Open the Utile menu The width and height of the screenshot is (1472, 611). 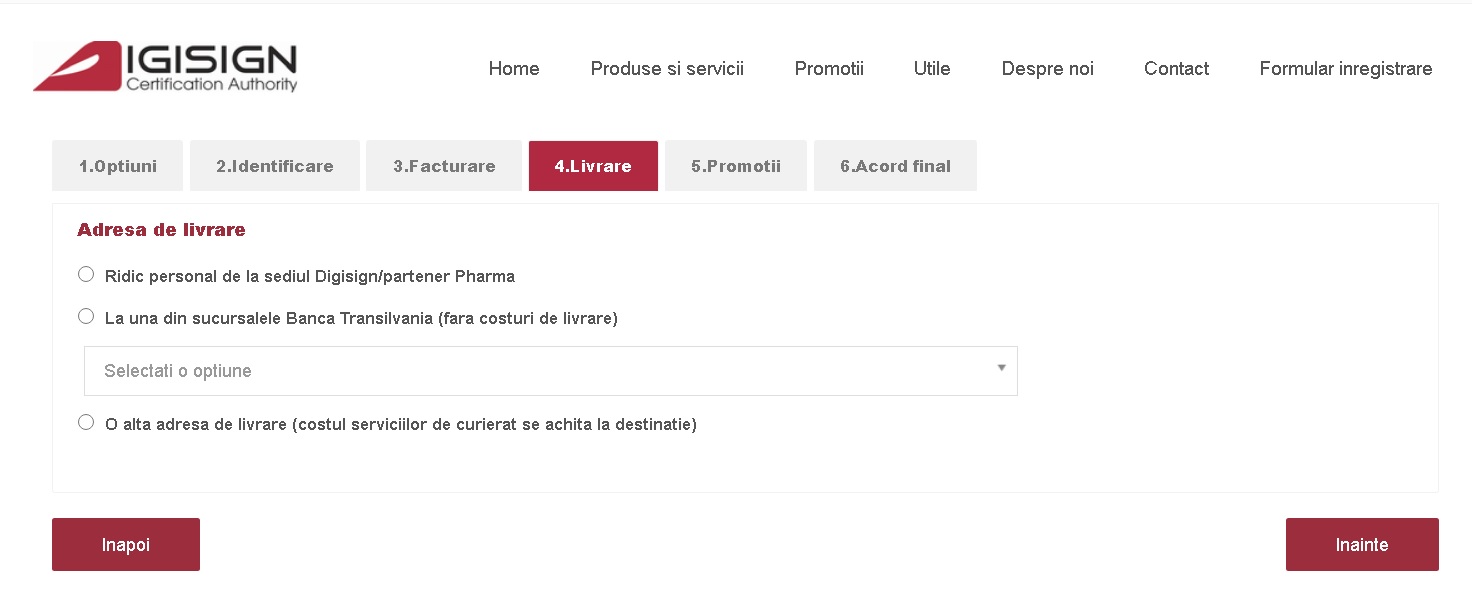(x=932, y=69)
